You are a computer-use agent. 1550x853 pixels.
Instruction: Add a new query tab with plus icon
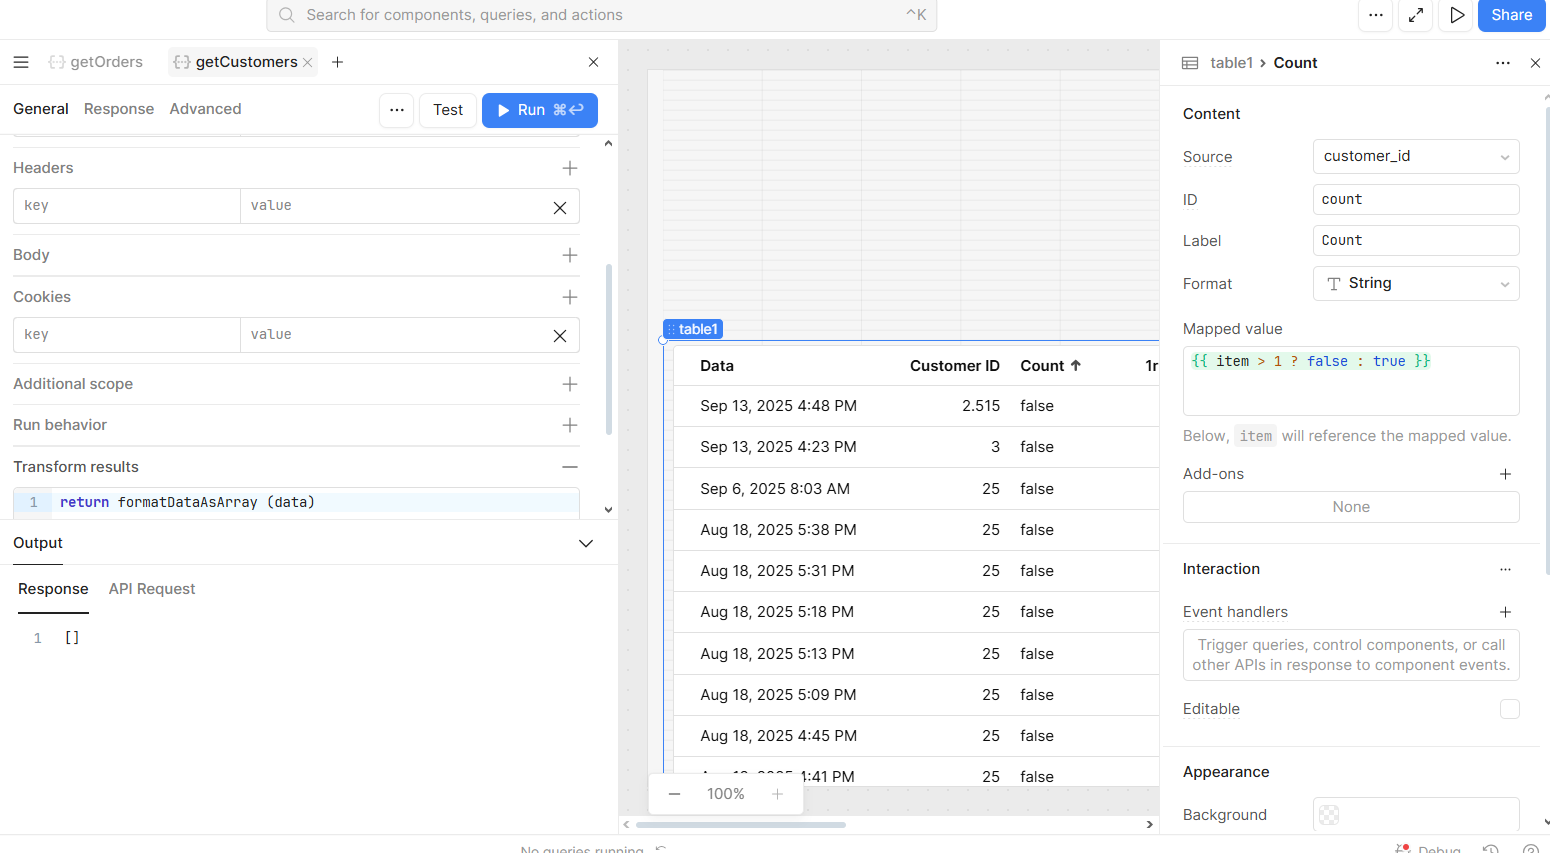pos(338,62)
